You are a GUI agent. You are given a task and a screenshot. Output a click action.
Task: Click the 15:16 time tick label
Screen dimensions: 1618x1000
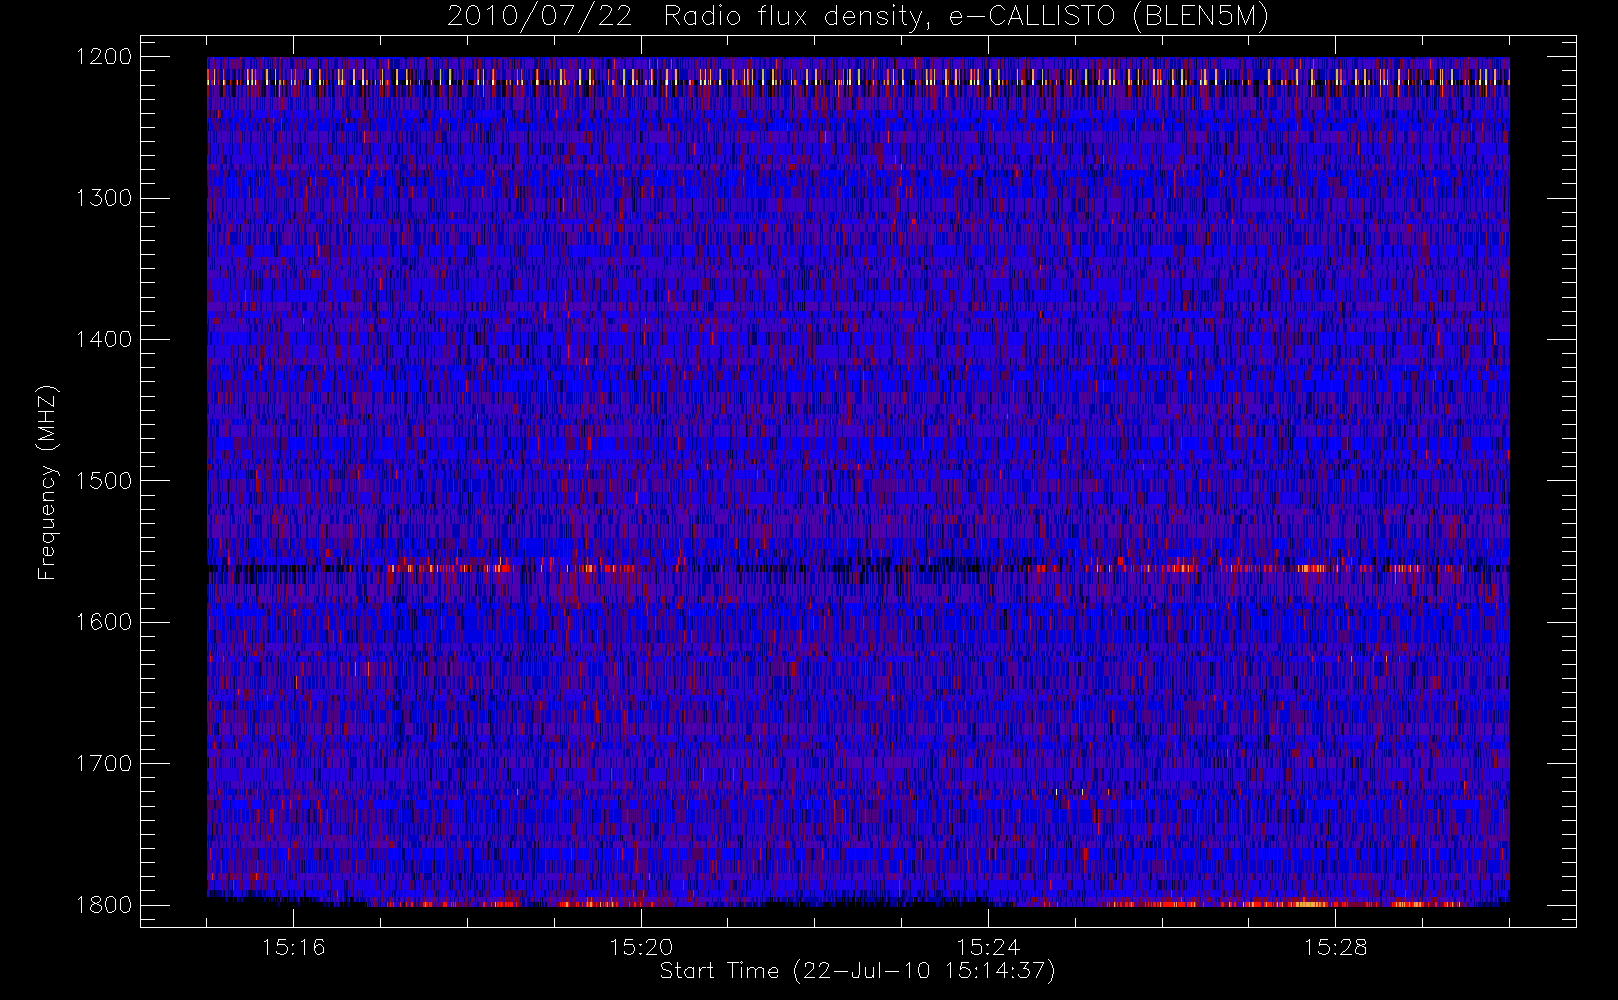click(x=293, y=947)
